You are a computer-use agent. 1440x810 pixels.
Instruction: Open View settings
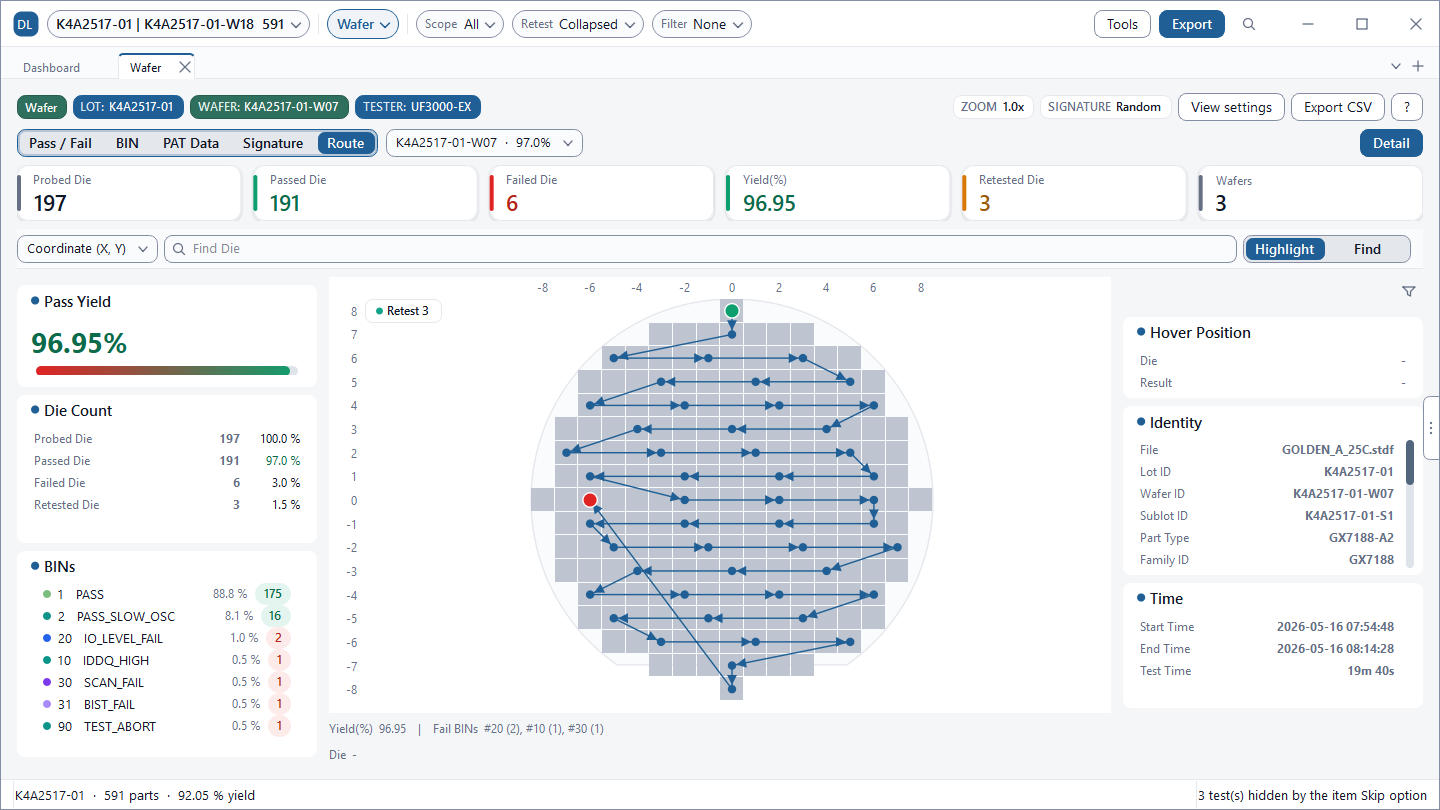pyautogui.click(x=1231, y=107)
